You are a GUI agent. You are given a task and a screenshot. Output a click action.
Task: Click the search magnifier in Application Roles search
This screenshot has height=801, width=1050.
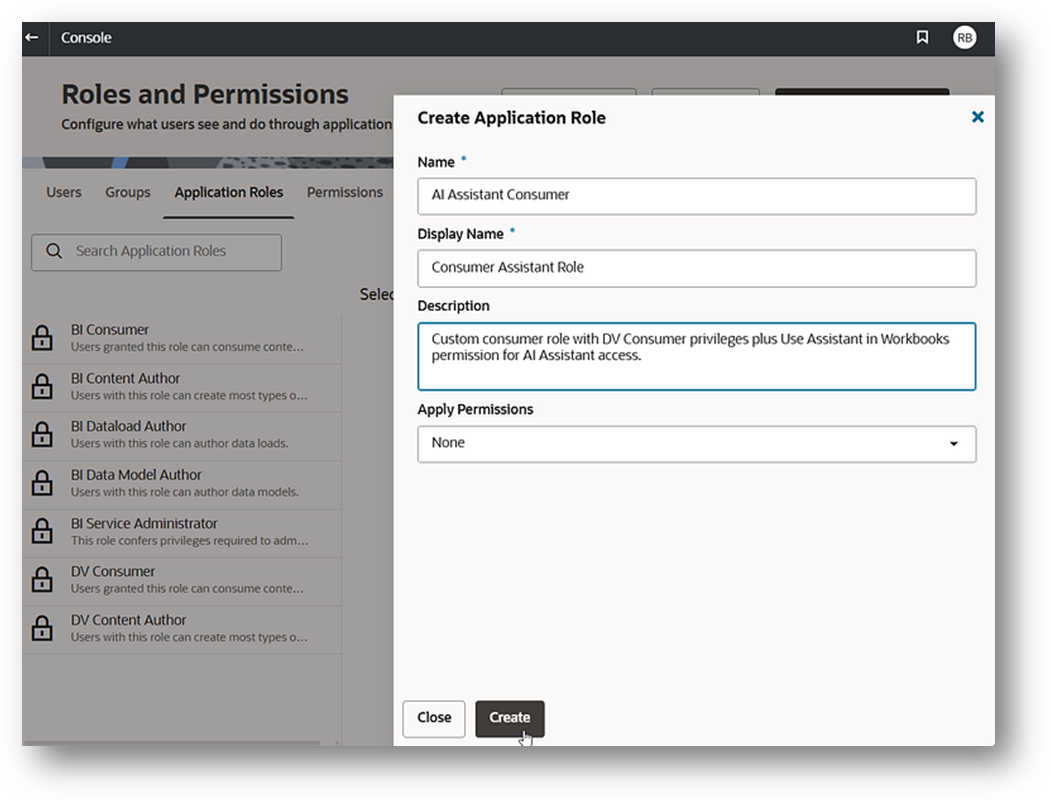click(x=55, y=252)
